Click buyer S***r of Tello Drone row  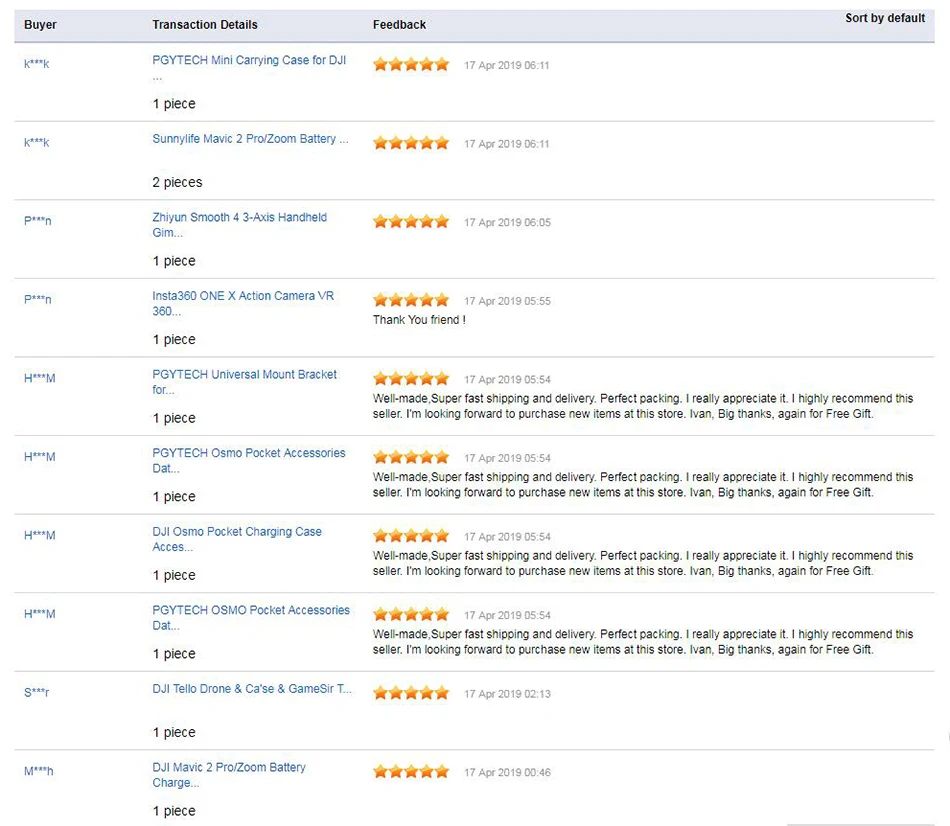pos(36,692)
